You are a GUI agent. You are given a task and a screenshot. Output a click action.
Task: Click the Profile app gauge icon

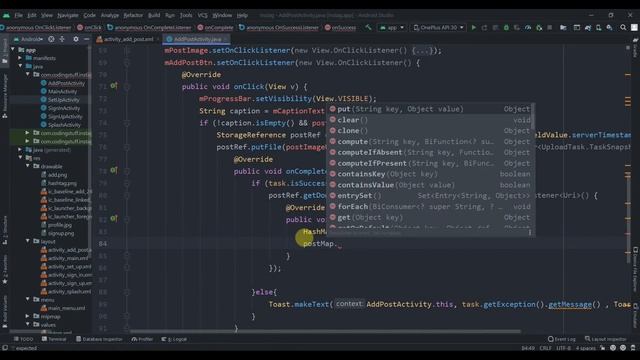coord(528,27)
